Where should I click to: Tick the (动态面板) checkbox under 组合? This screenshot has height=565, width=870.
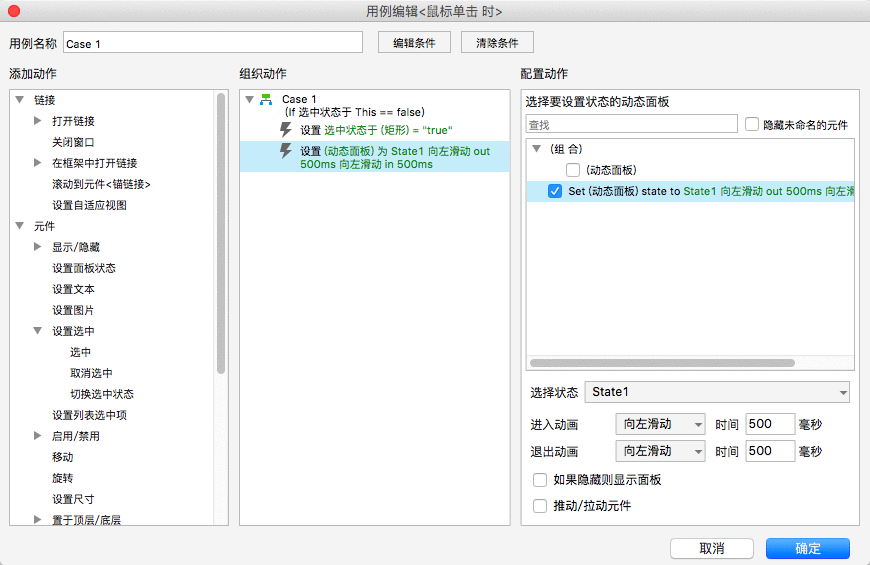[x=573, y=170]
